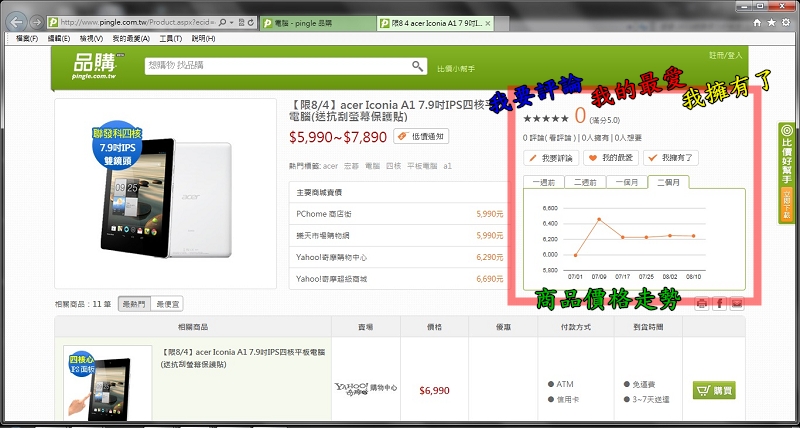800x428 pixels.
Task: Close the acer Iconia A1 tab
Action: click(x=487, y=23)
